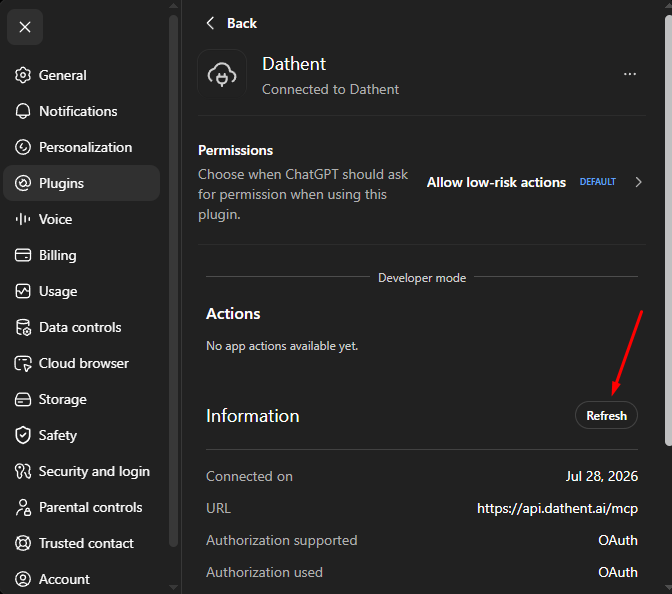
Task: Click the Actions heading
Action: 233,314
